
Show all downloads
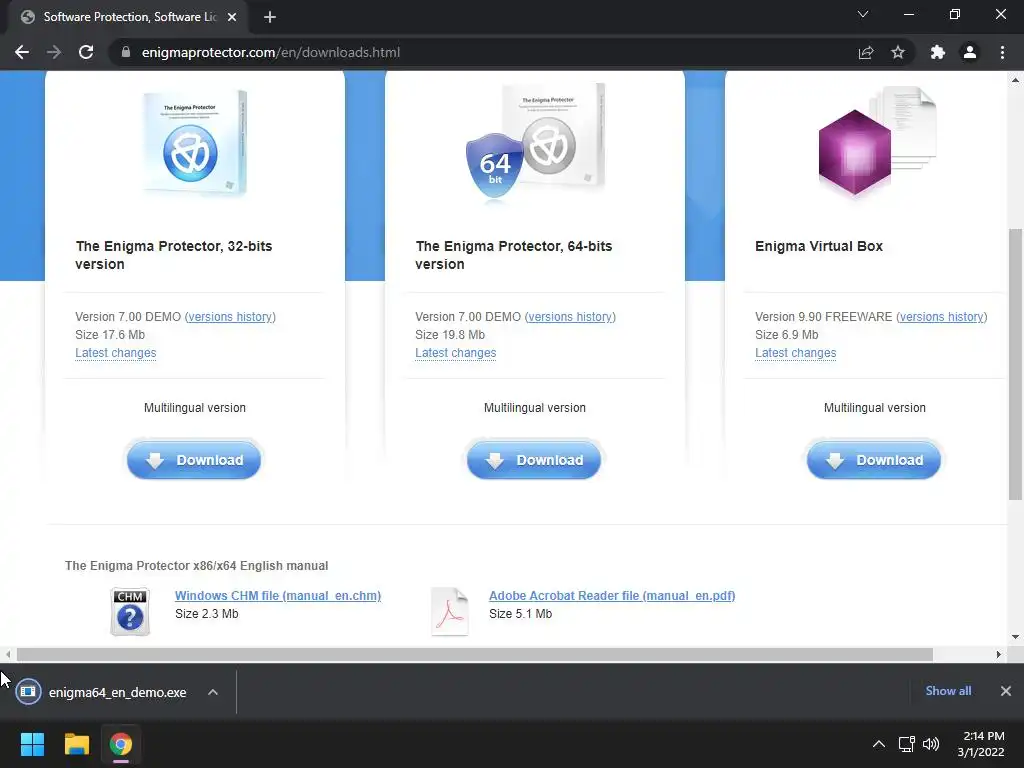948,691
